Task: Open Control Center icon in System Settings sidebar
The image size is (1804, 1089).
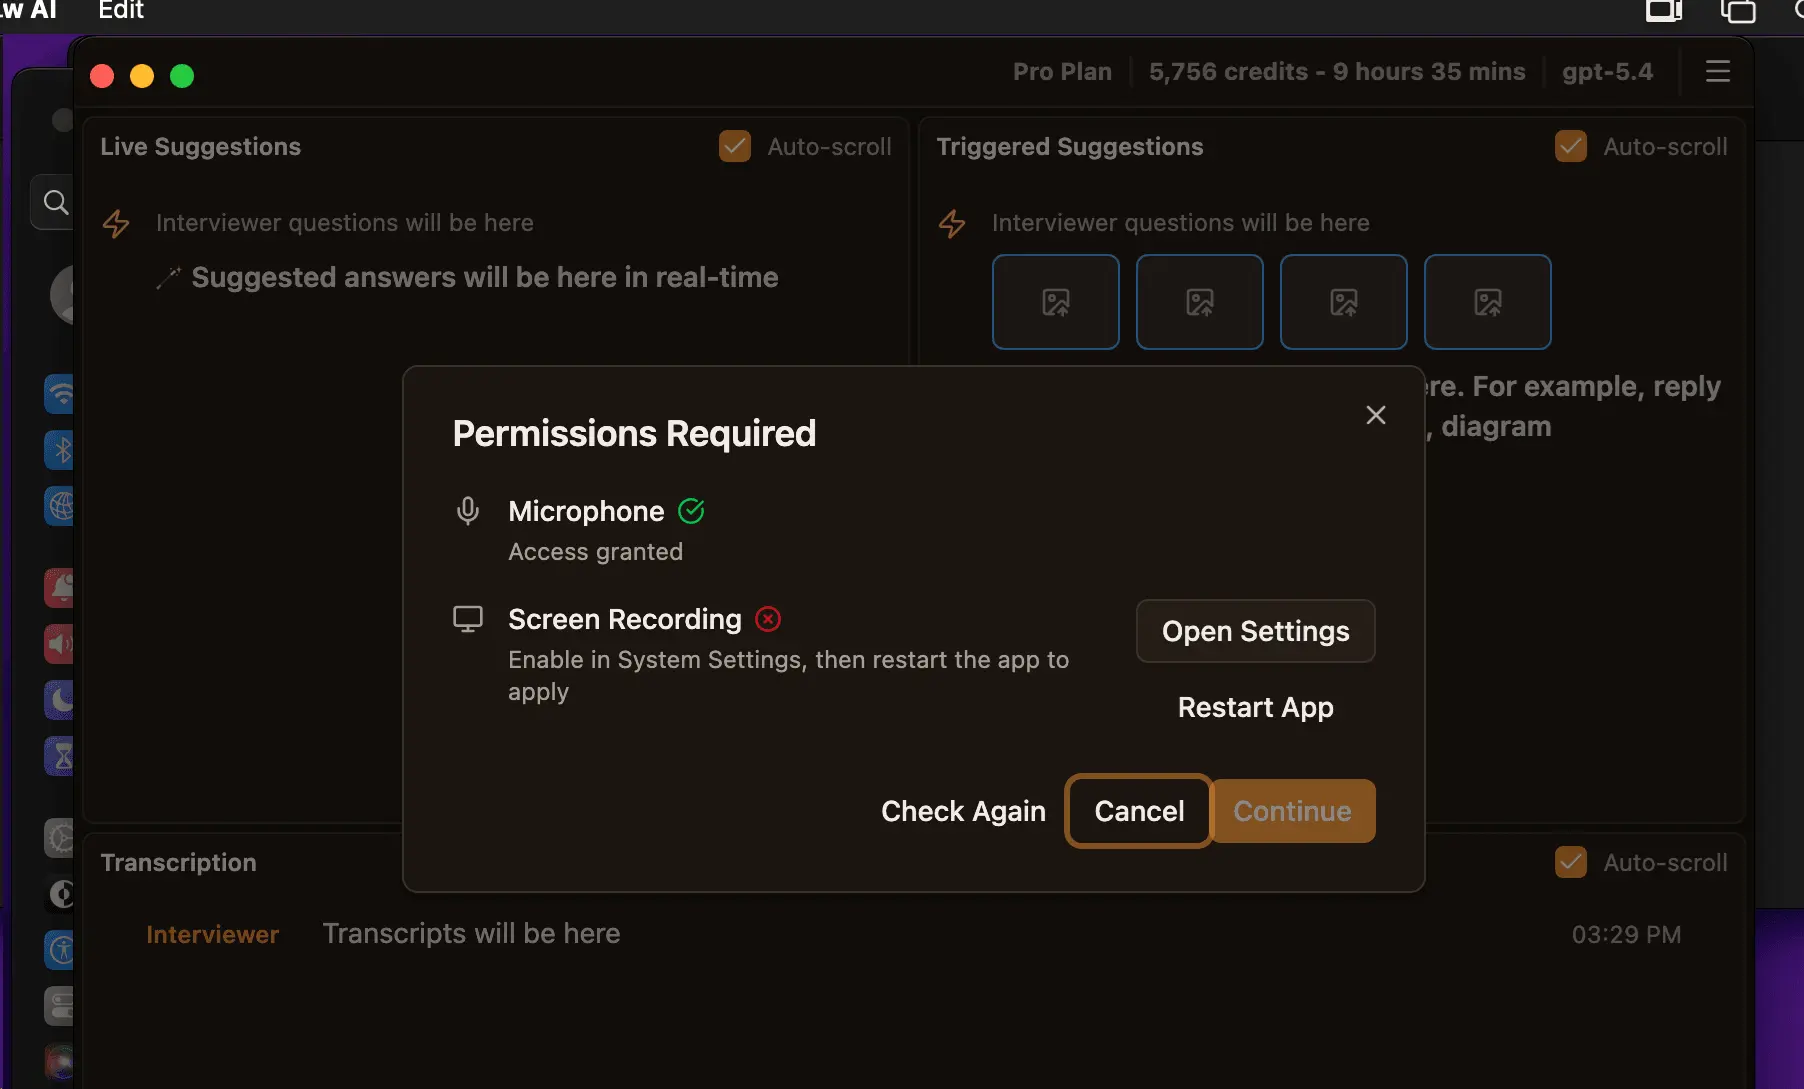Action: pos(59,1006)
